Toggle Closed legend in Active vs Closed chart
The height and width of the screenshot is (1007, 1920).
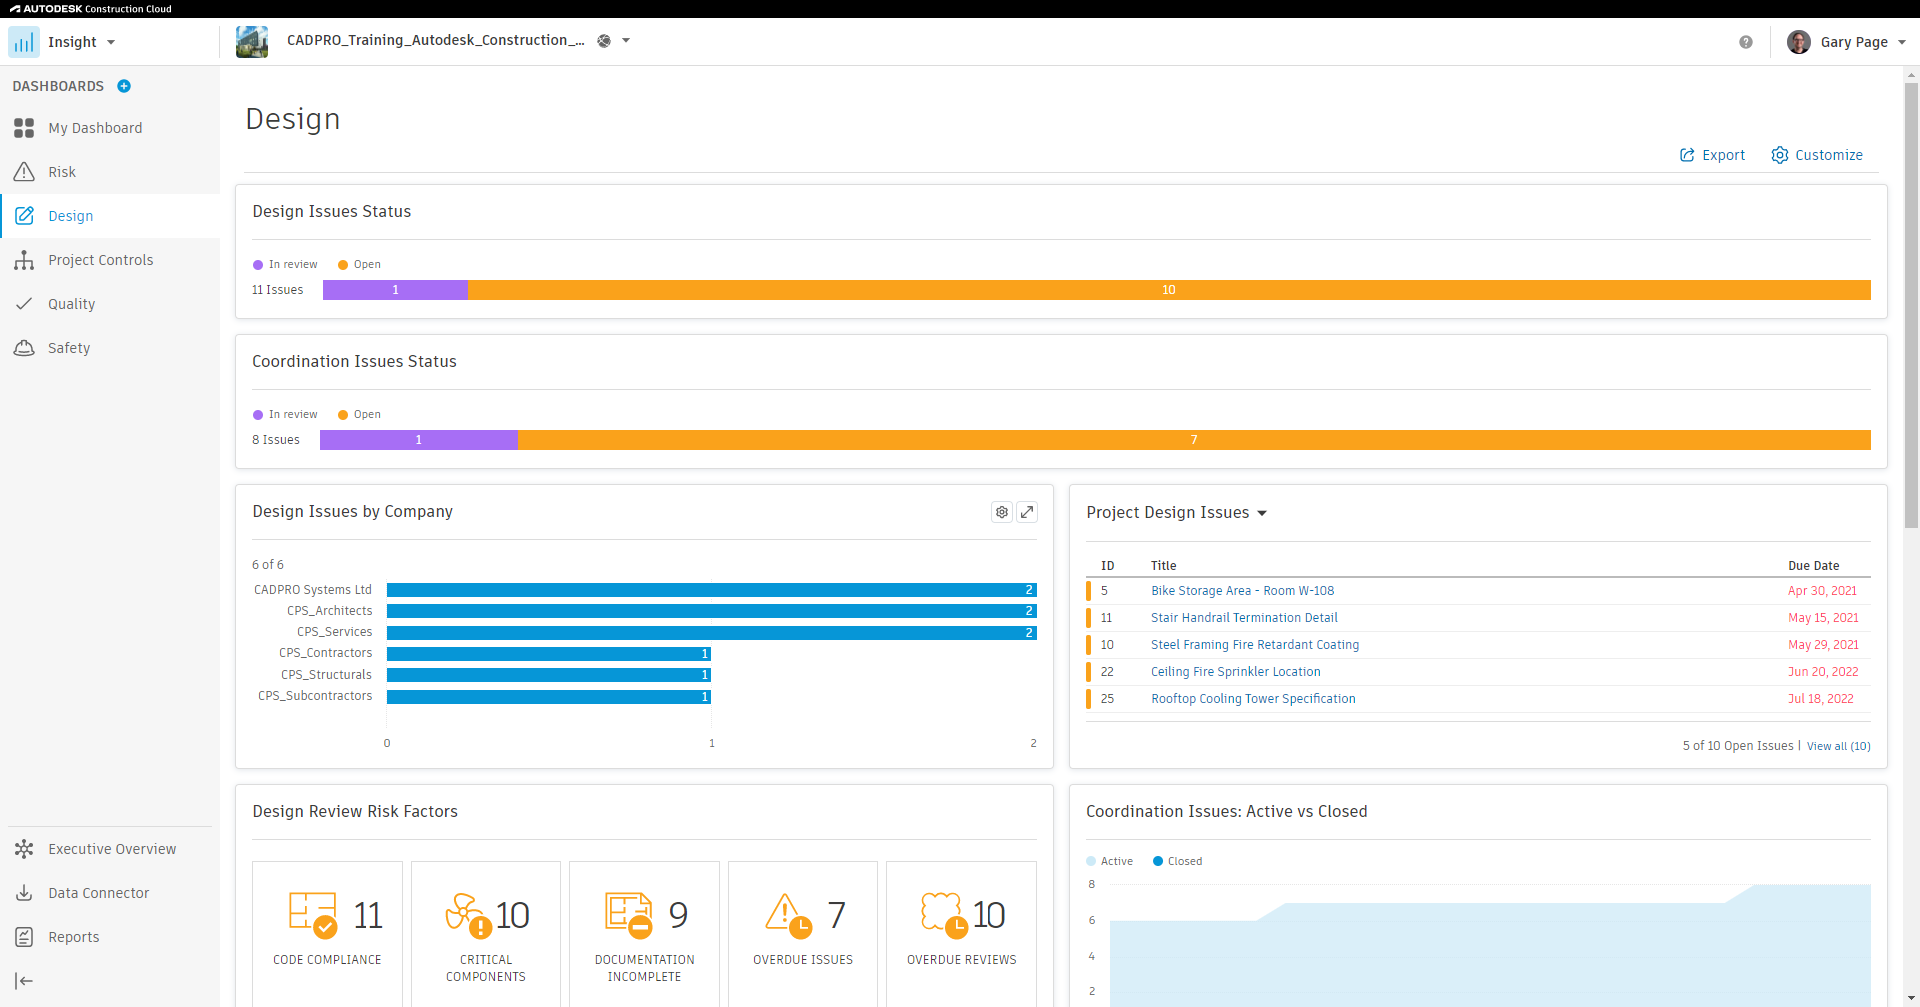(x=1178, y=861)
